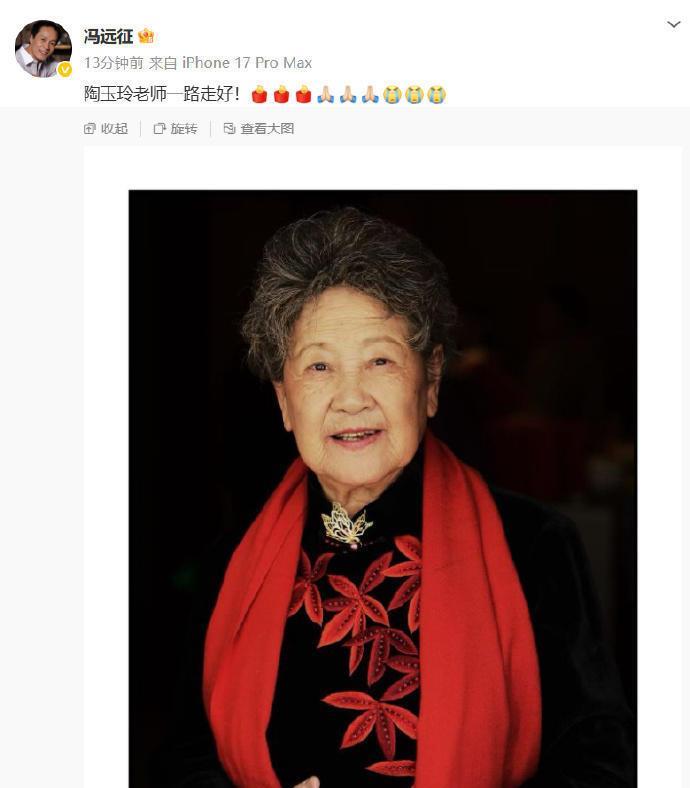Image resolution: width=690 pixels, height=788 pixels.
Task: Click the crown membership icon beside username
Action: click(x=146, y=36)
